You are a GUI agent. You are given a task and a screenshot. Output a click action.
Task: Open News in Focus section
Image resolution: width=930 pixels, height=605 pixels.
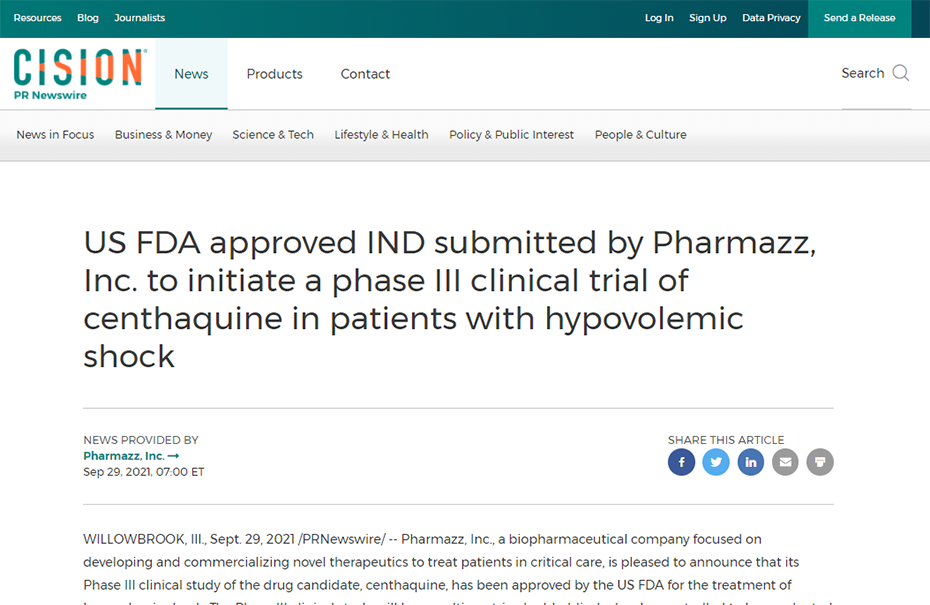pyautogui.click(x=55, y=135)
